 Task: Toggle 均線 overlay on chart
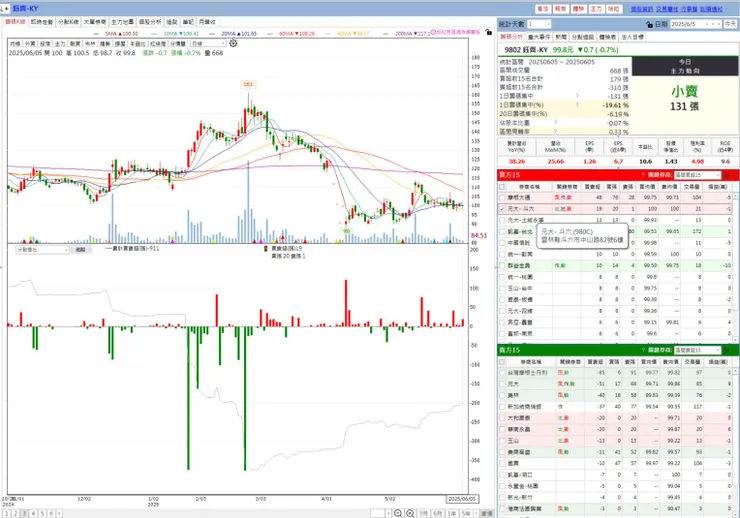[x=15, y=44]
